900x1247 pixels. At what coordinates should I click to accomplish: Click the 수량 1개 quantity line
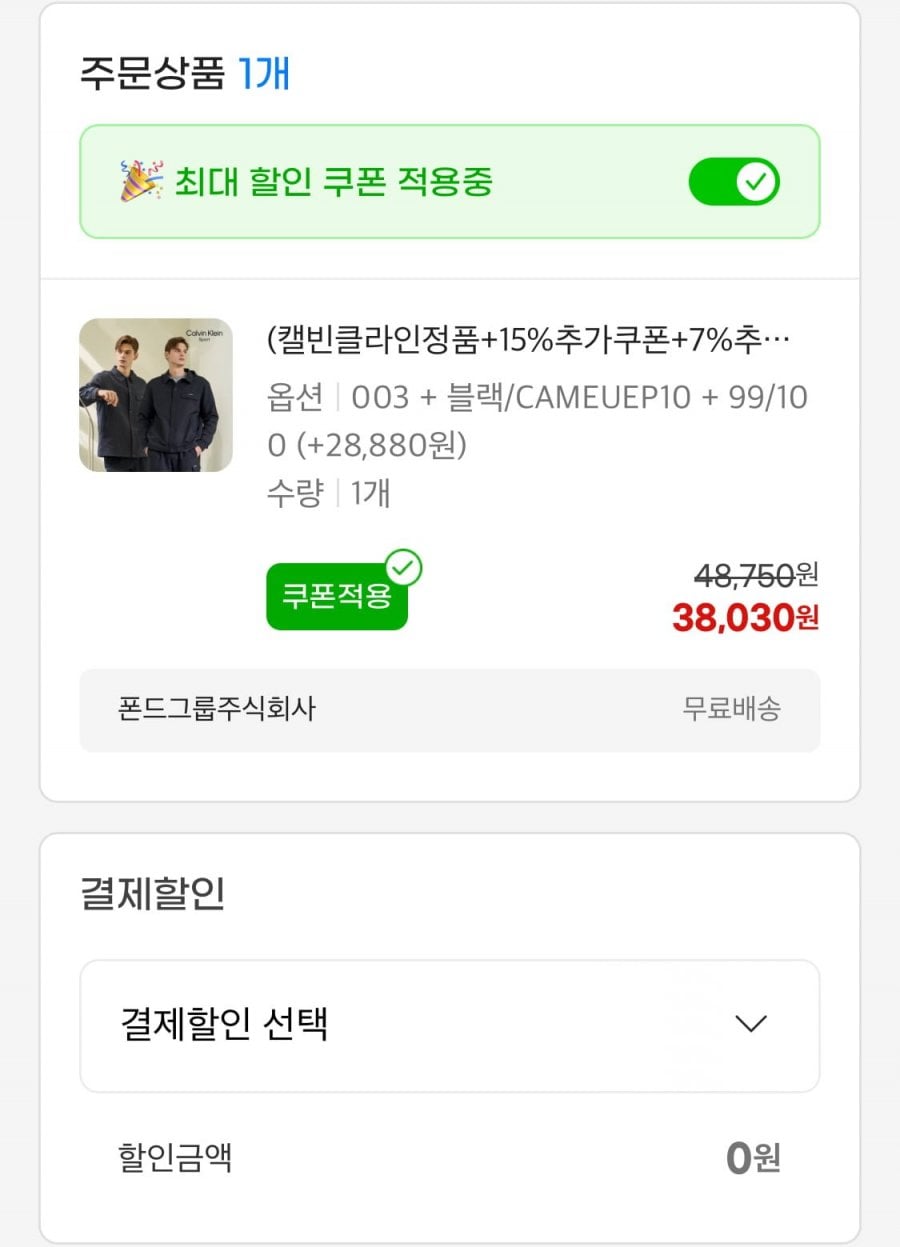pyautogui.click(x=328, y=493)
